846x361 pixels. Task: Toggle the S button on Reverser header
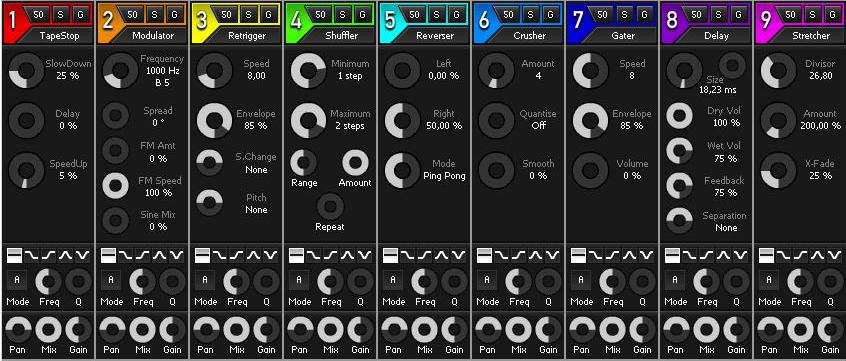click(x=436, y=15)
